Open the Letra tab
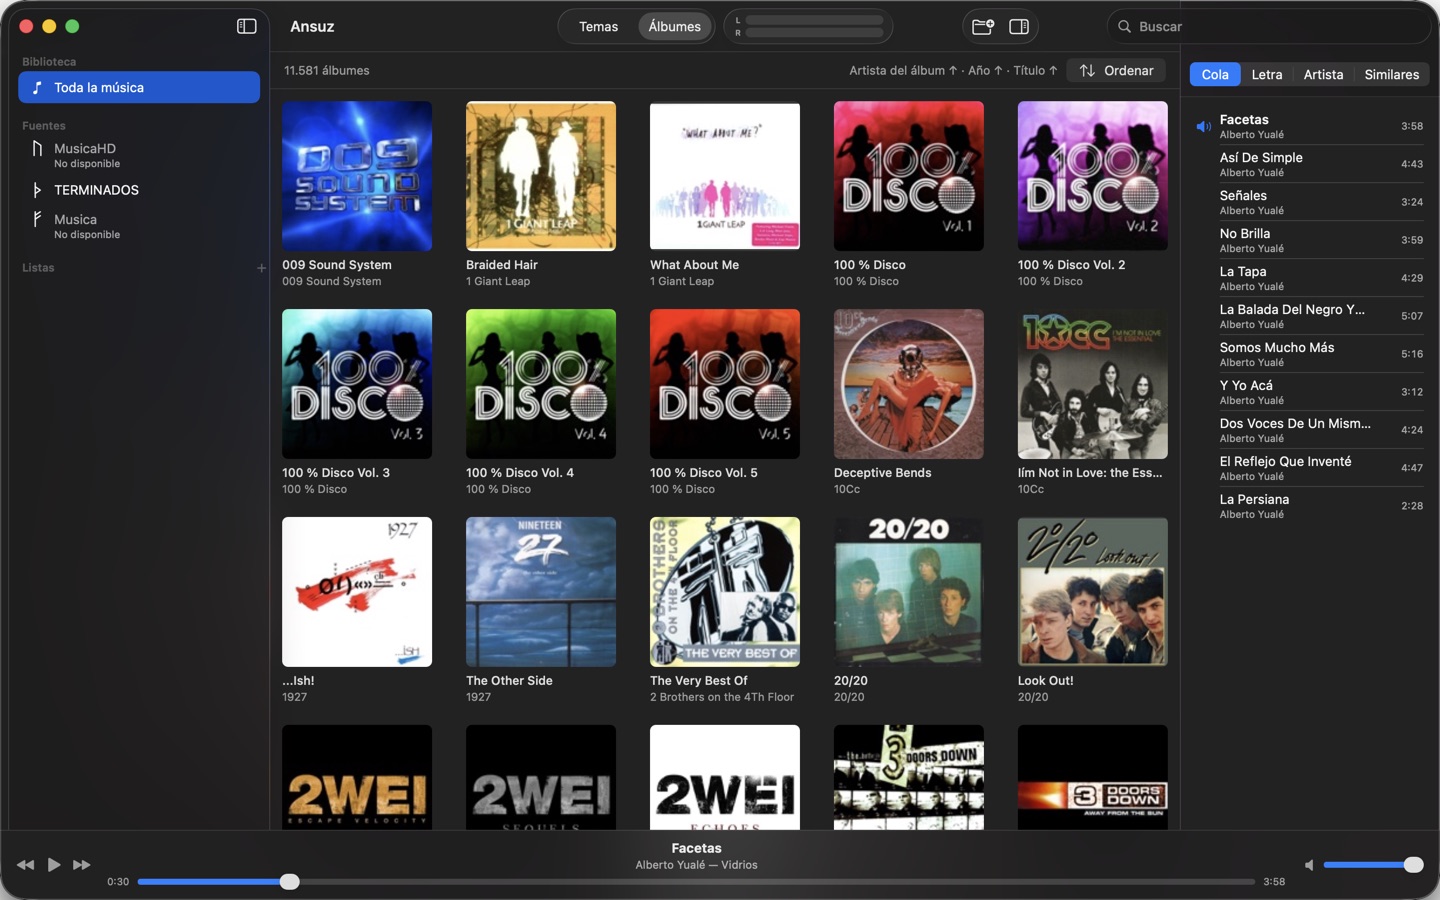This screenshot has height=900, width=1440. tap(1266, 74)
